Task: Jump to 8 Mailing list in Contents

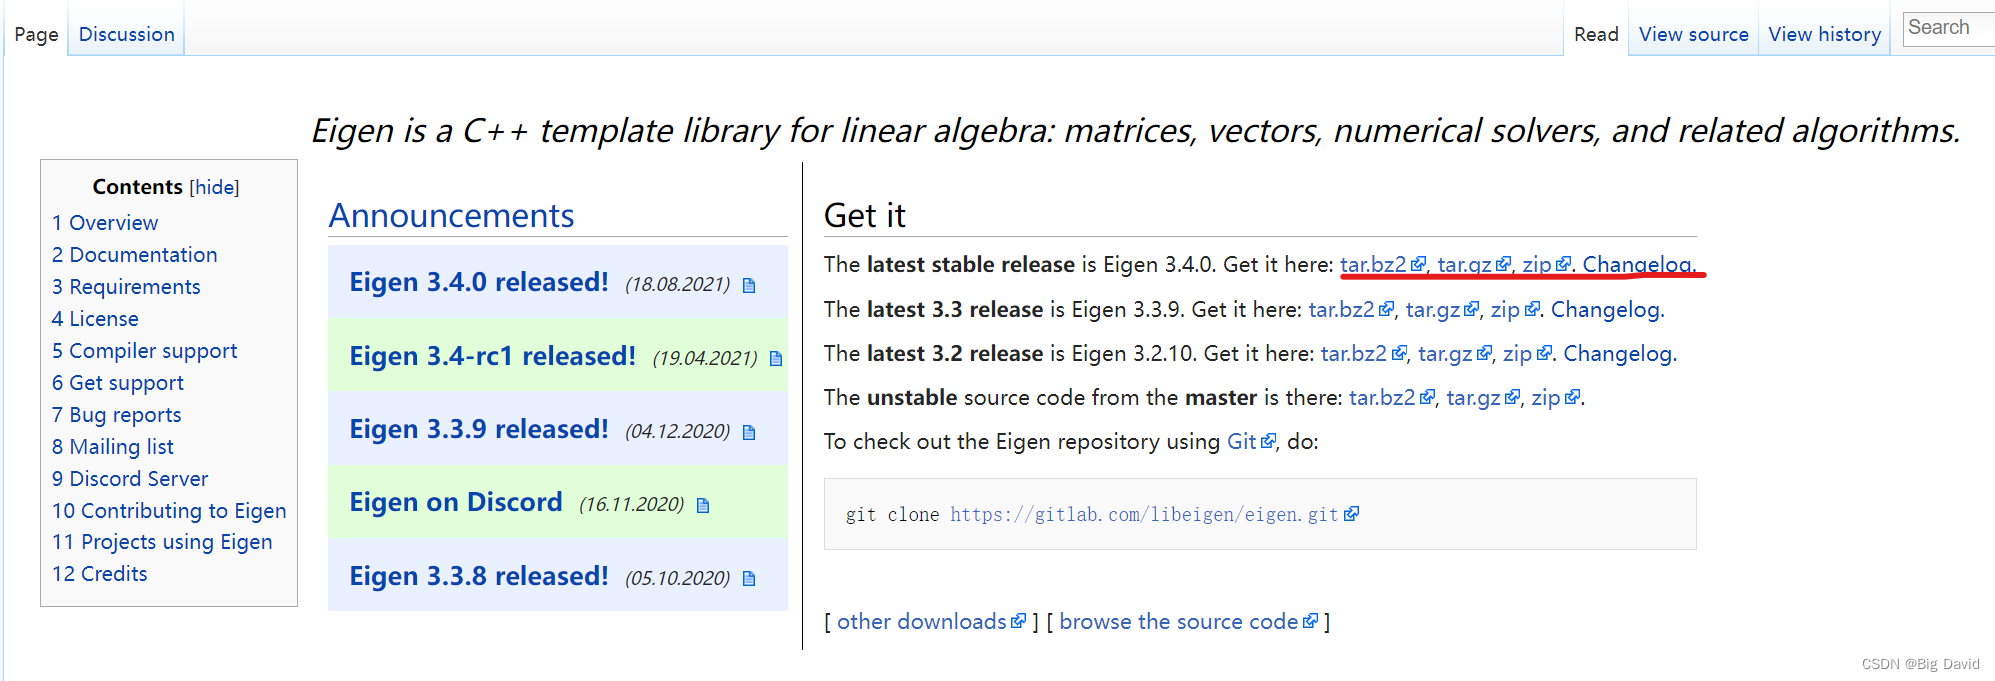Action: pos(113,447)
